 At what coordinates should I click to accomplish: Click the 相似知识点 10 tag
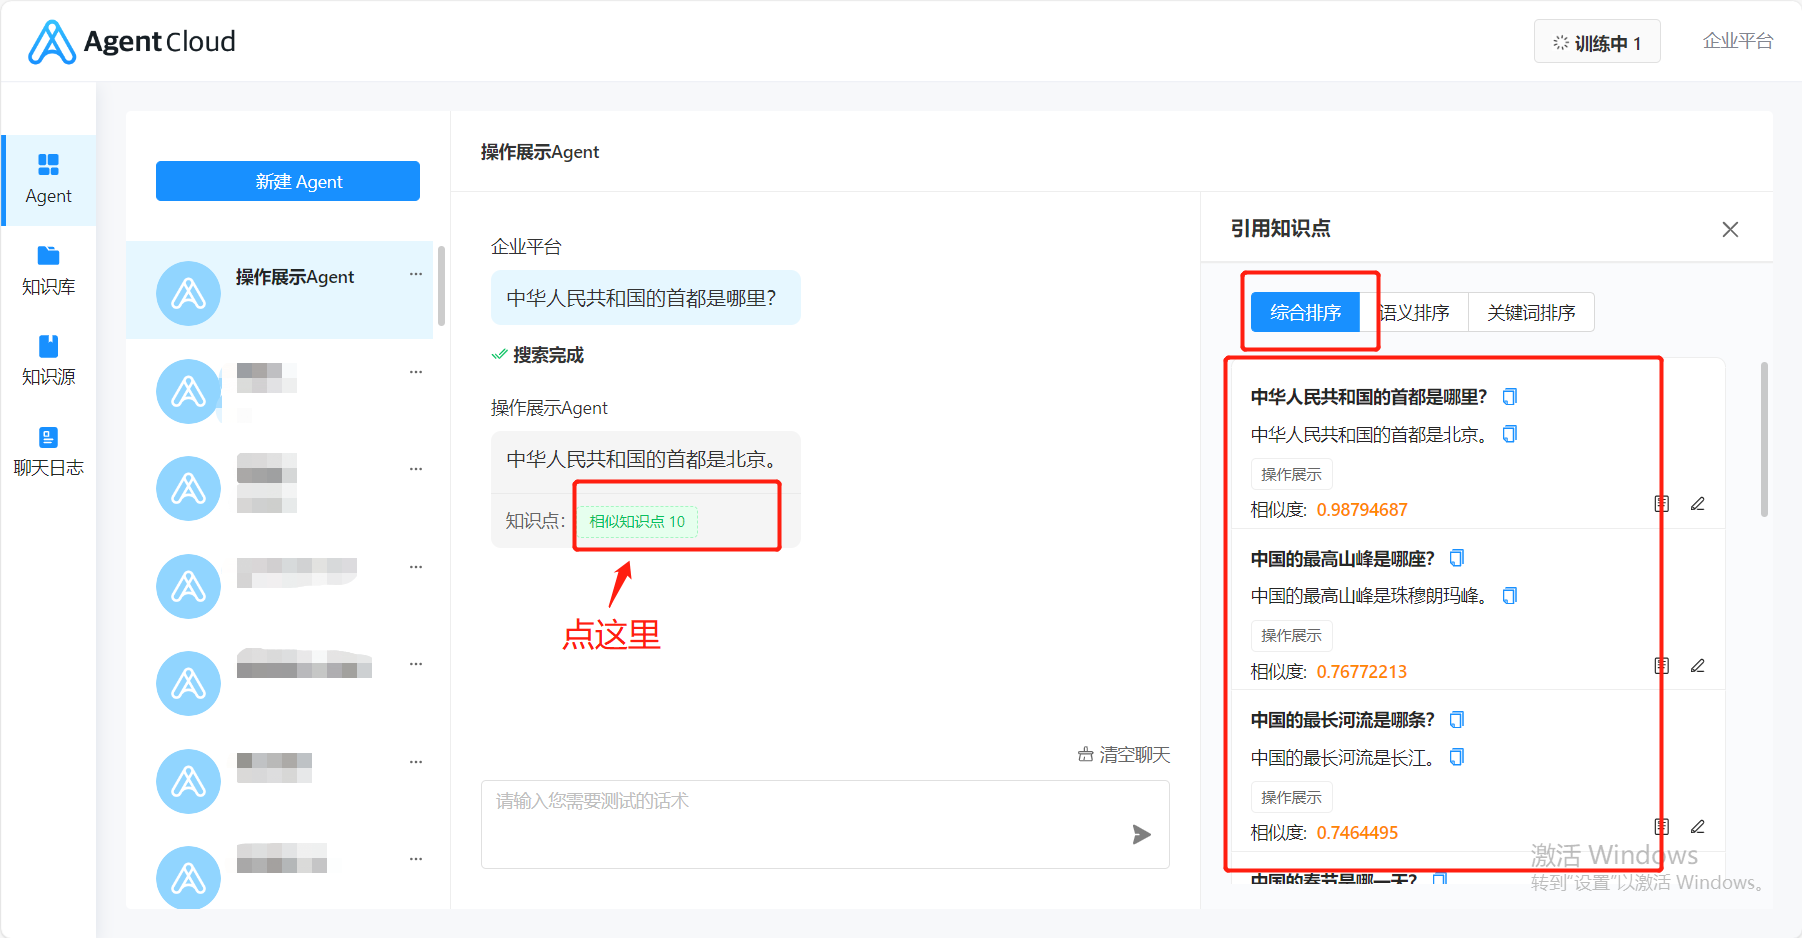pos(637,521)
